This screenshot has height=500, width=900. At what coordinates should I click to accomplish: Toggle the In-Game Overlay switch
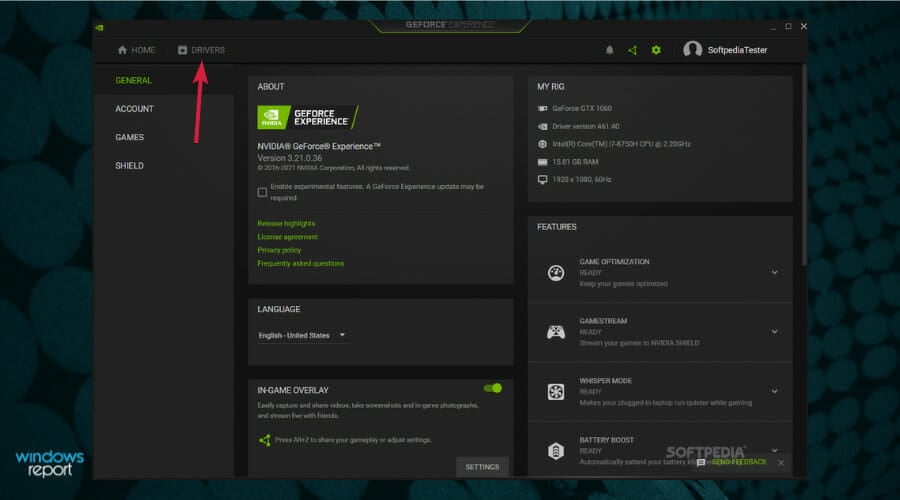pyautogui.click(x=493, y=389)
